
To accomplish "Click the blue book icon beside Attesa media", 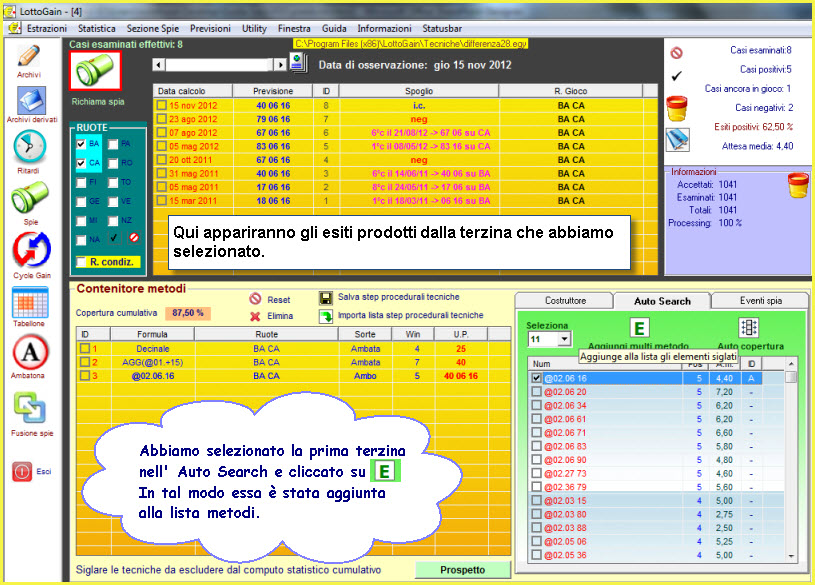I will [x=678, y=139].
